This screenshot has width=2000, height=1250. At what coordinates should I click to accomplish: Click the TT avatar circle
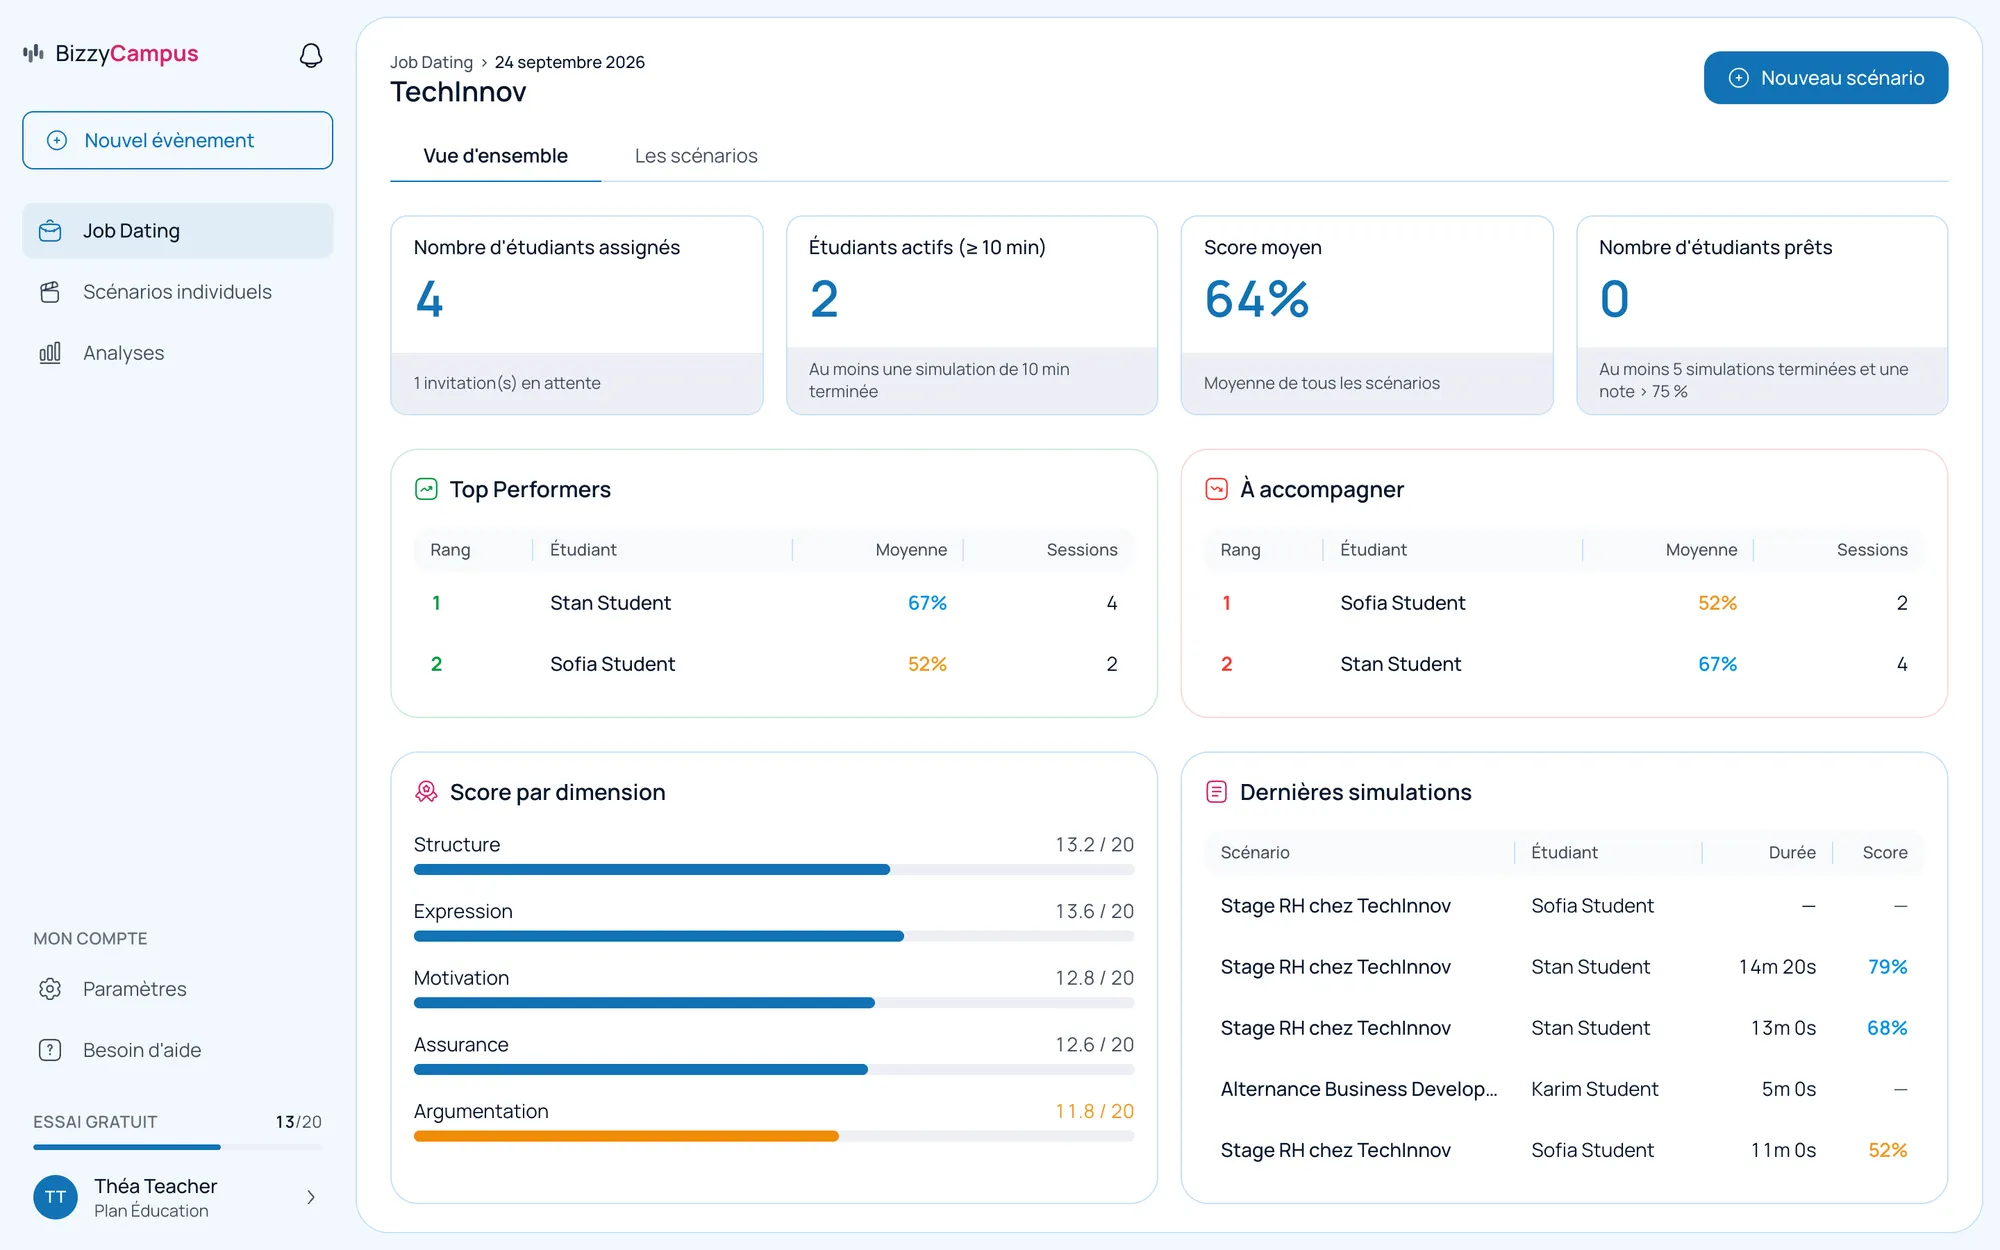pos(56,1197)
